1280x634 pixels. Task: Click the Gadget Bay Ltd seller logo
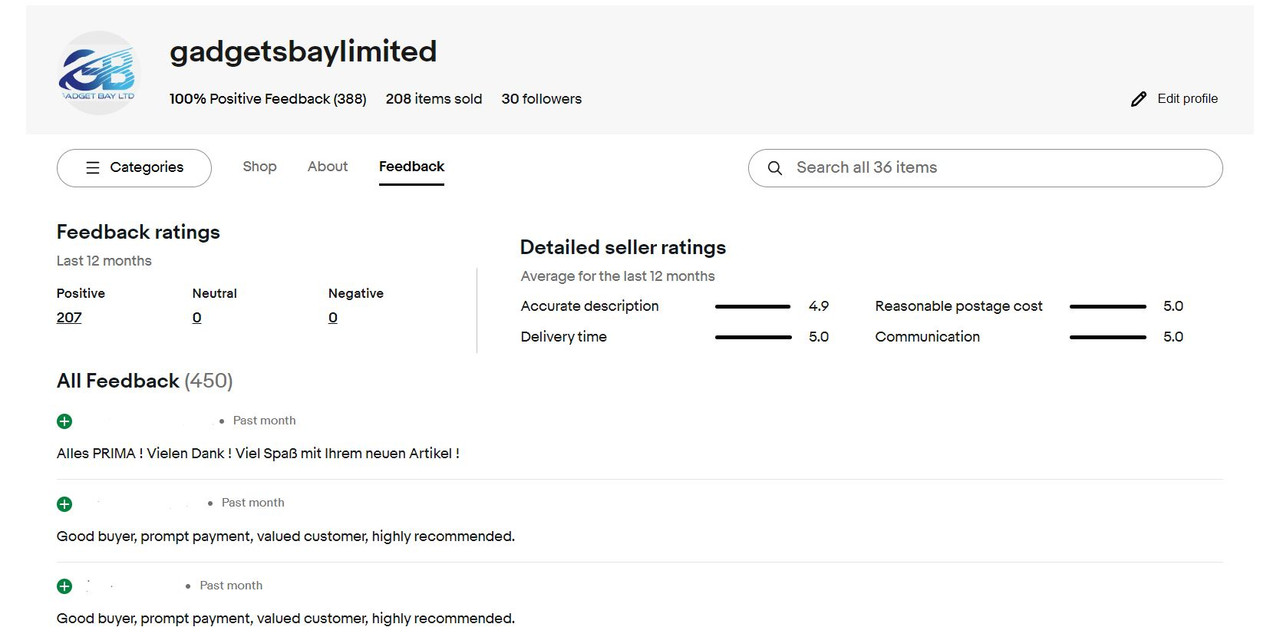pyautogui.click(x=97, y=72)
